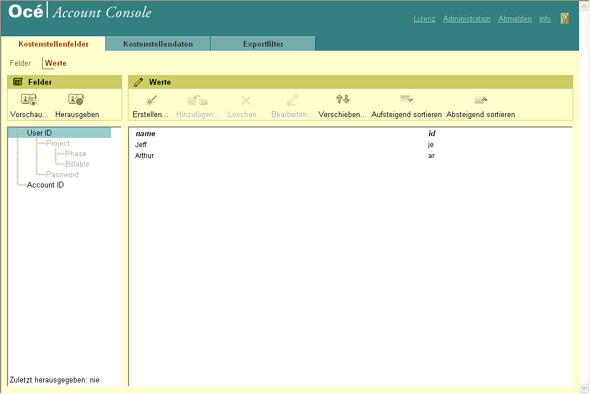The height and width of the screenshot is (394, 590).
Task: Click the Erstellen create icon
Action: (x=151, y=100)
